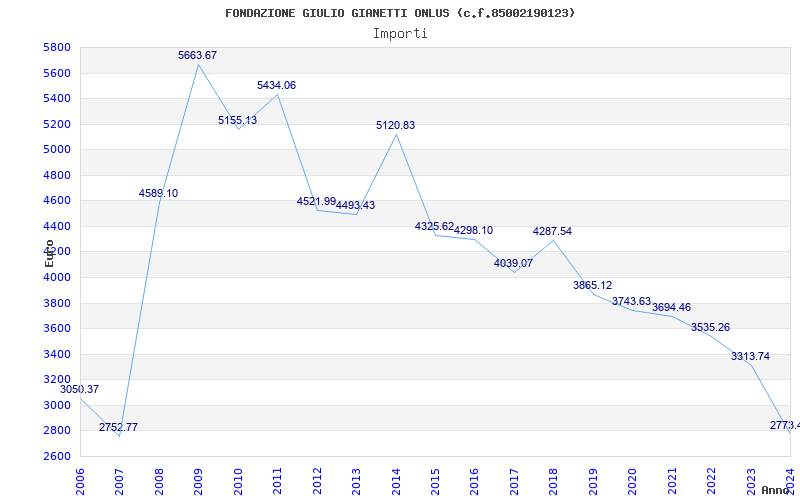Click the 2014 year axis label
Image resolution: width=800 pixels, height=500 pixels.
click(x=396, y=482)
